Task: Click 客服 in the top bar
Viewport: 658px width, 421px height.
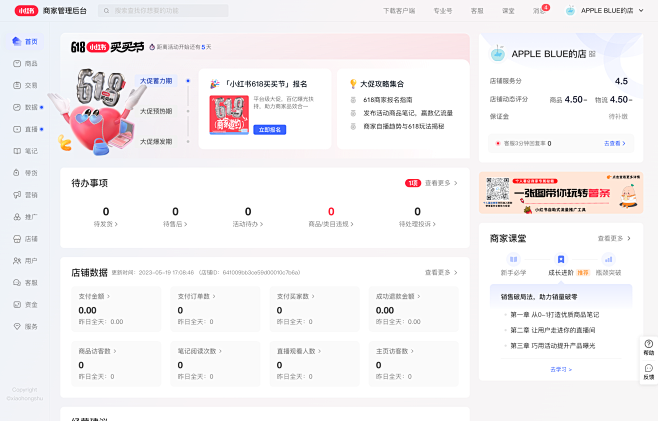Action: pyautogui.click(x=477, y=11)
